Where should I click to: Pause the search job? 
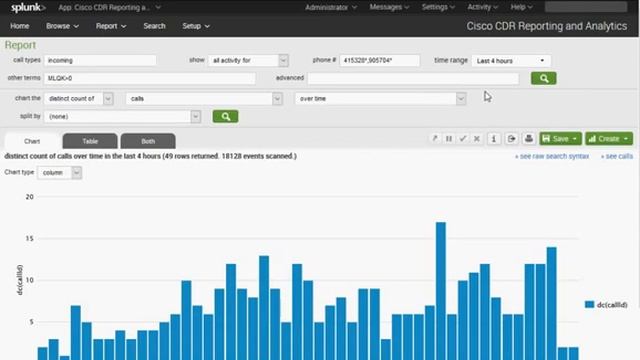coord(449,139)
